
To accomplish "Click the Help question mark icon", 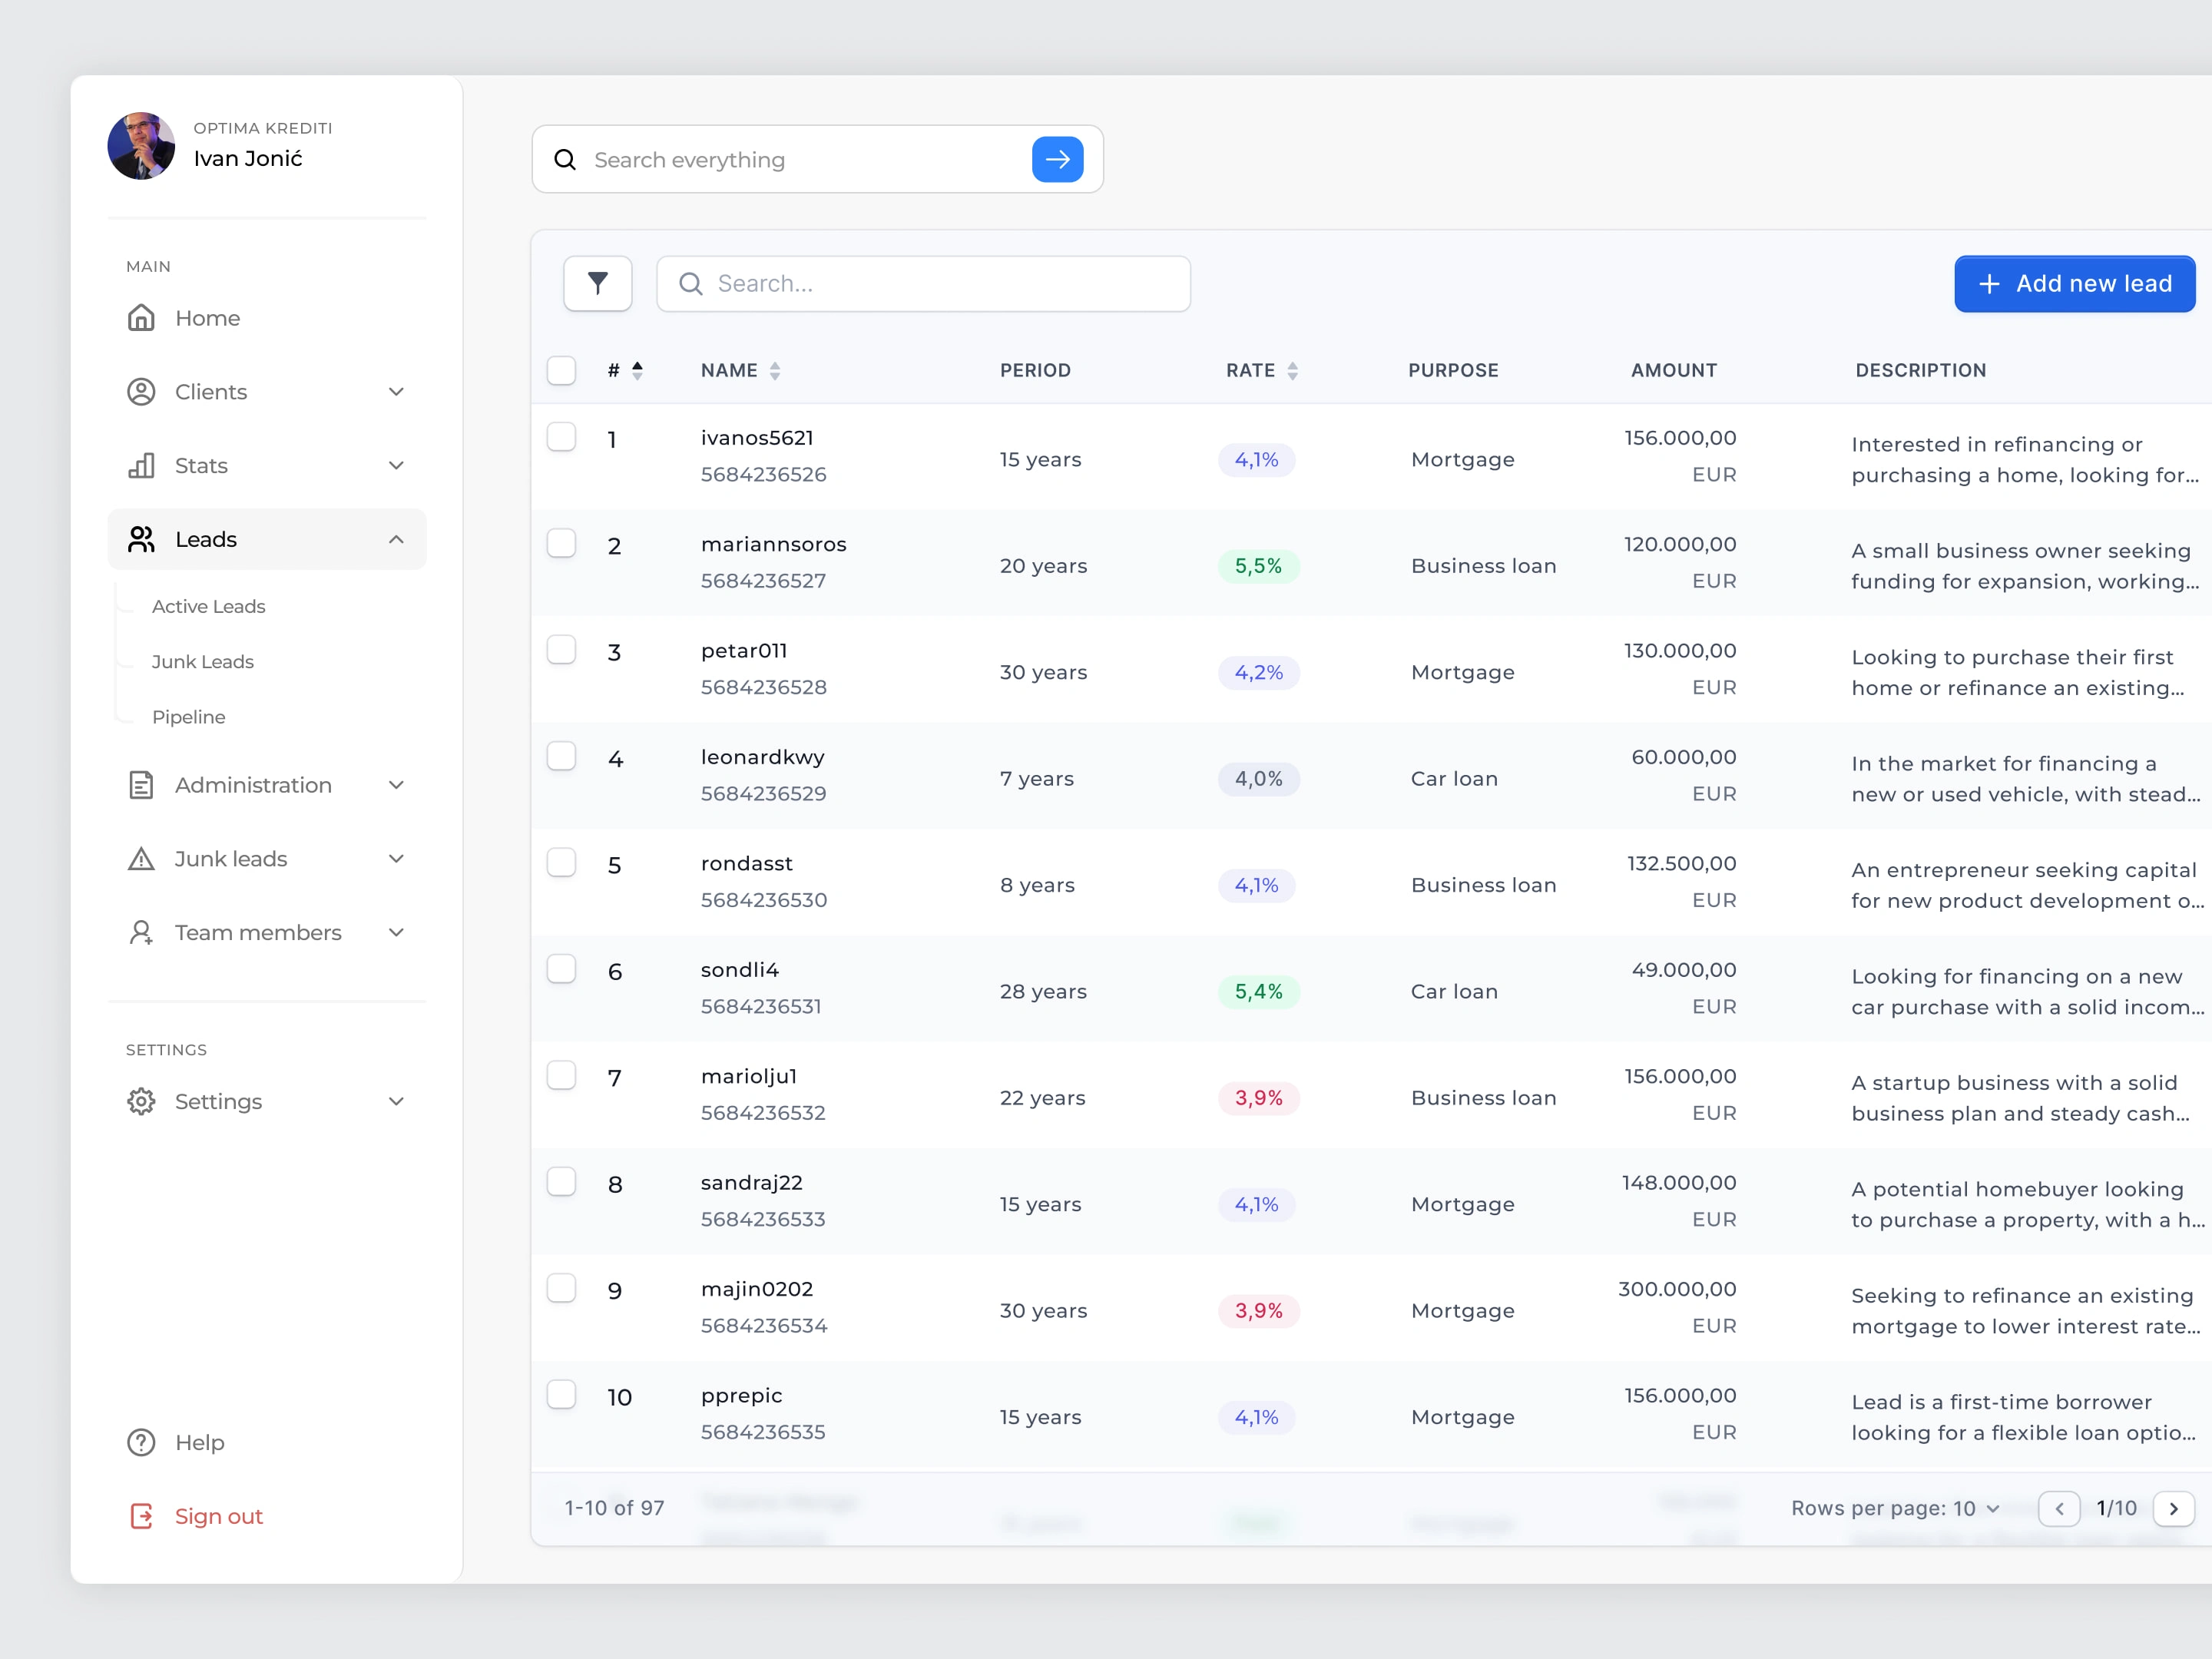I will [141, 1442].
